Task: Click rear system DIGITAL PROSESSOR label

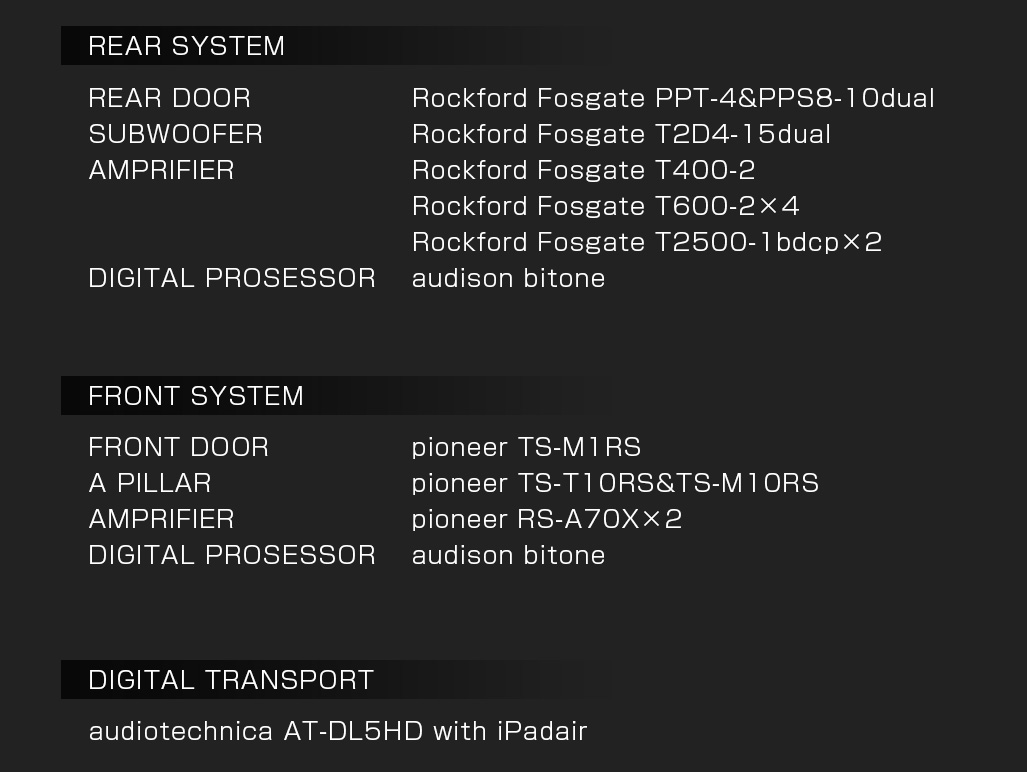Action: click(x=232, y=278)
